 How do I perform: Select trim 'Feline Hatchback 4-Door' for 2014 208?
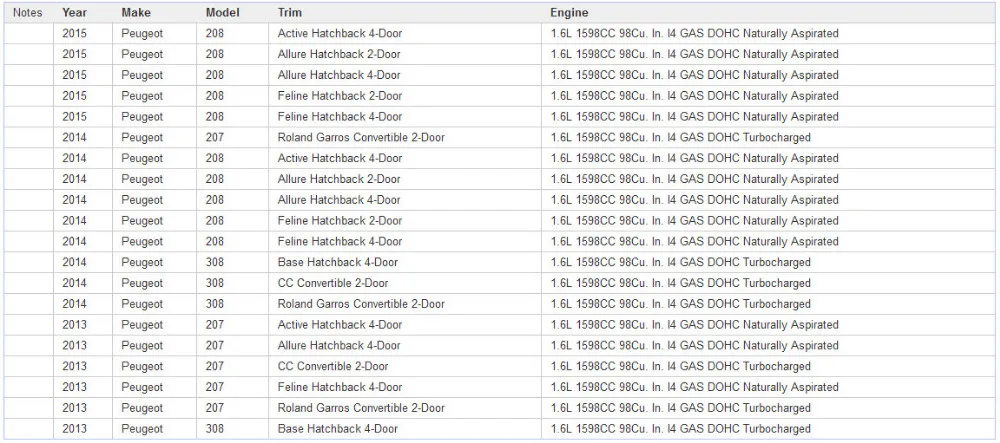pos(340,242)
